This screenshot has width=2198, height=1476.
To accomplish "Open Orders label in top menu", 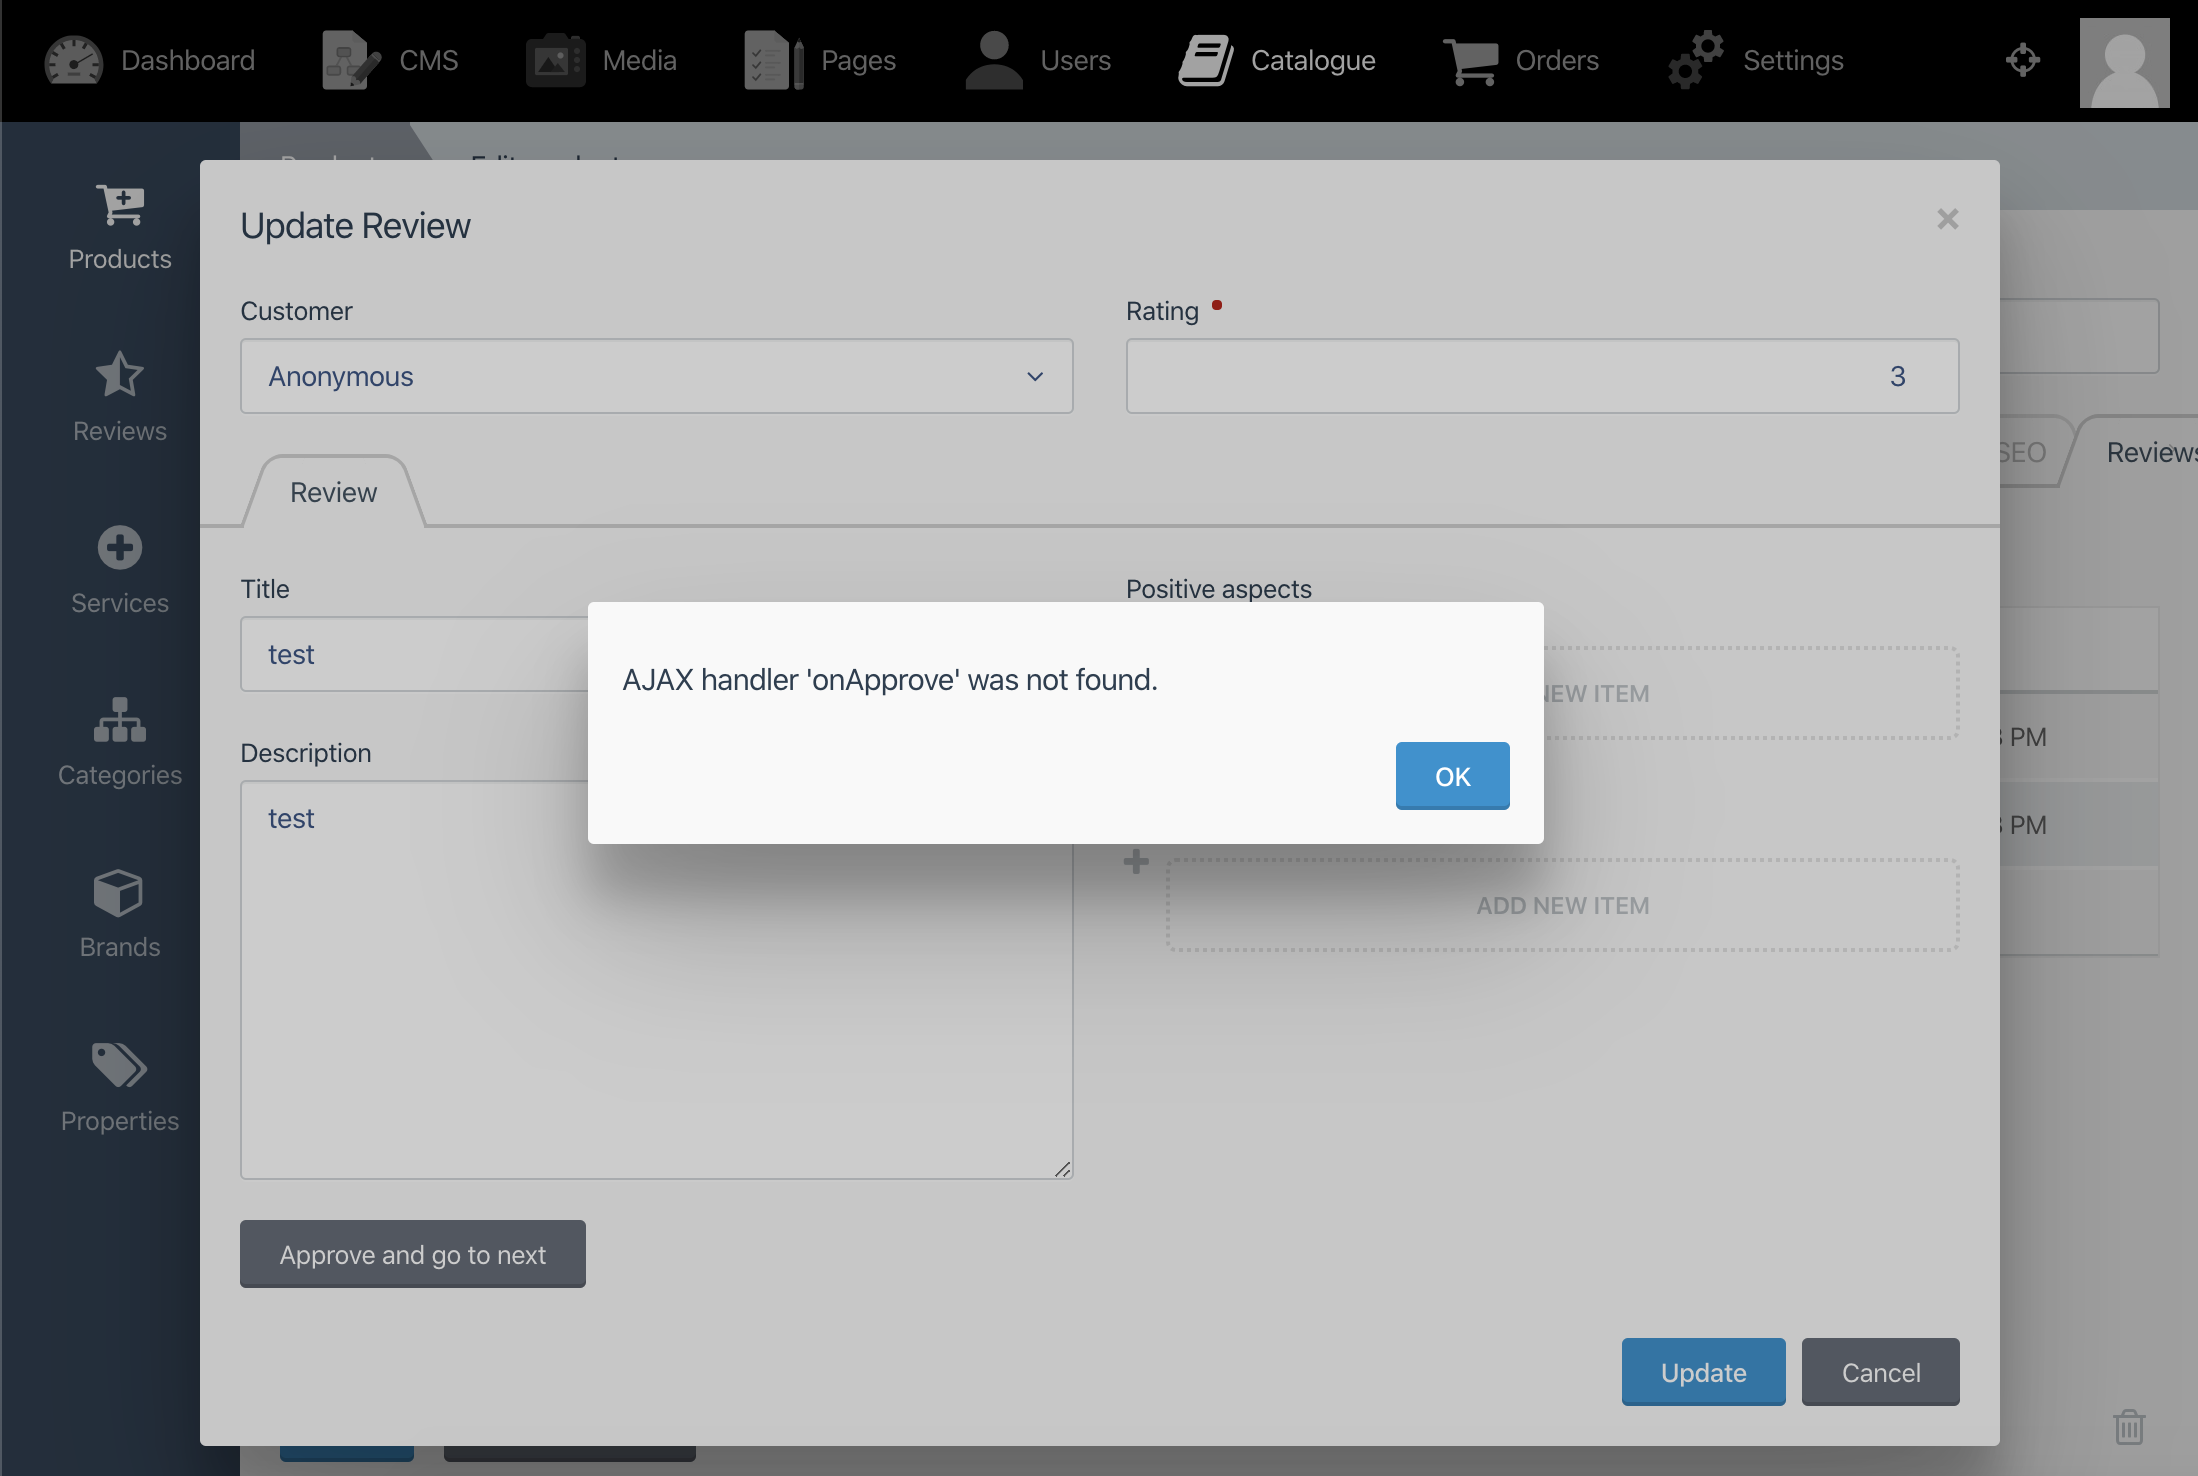I will [x=1557, y=61].
